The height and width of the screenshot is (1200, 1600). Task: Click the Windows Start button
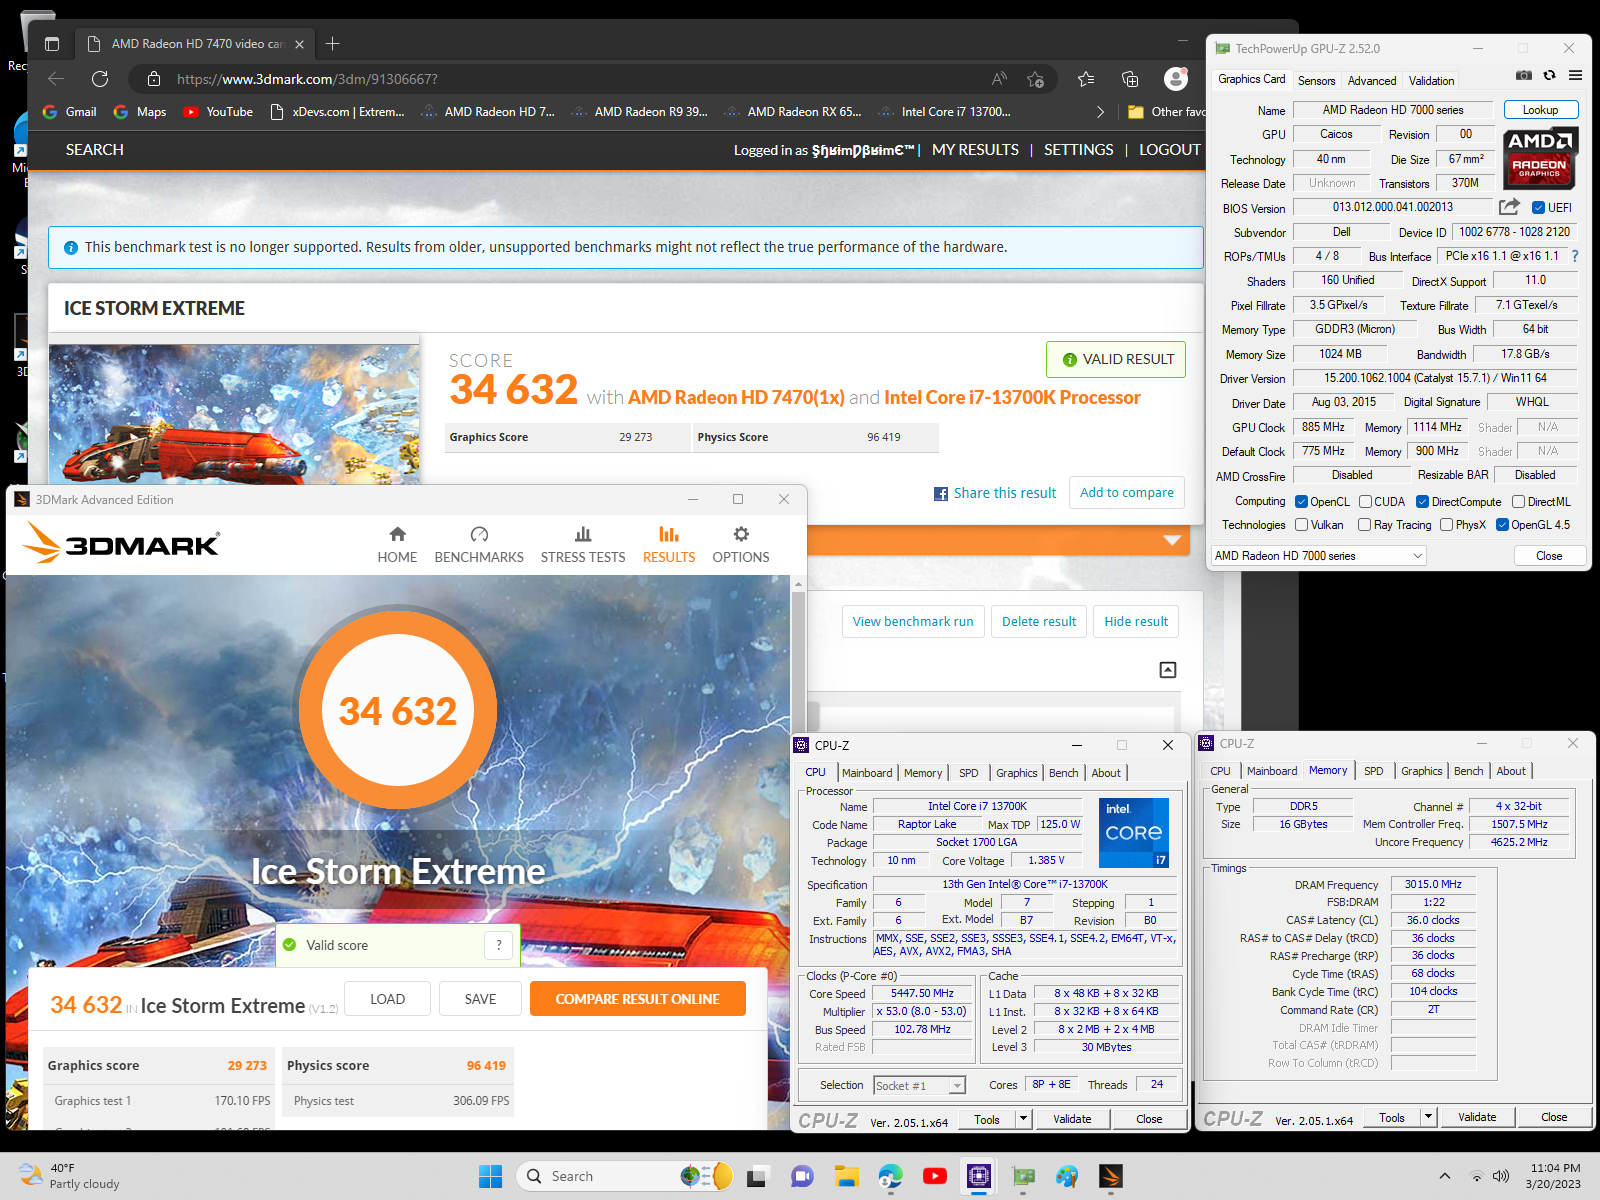coord(490,1176)
